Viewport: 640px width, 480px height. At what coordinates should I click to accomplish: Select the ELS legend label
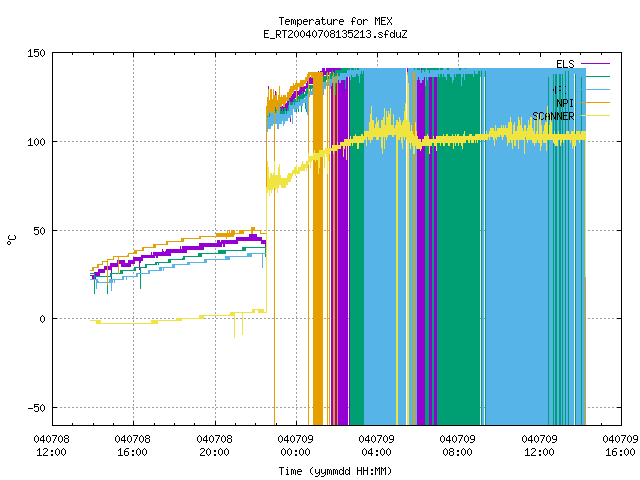(565, 64)
